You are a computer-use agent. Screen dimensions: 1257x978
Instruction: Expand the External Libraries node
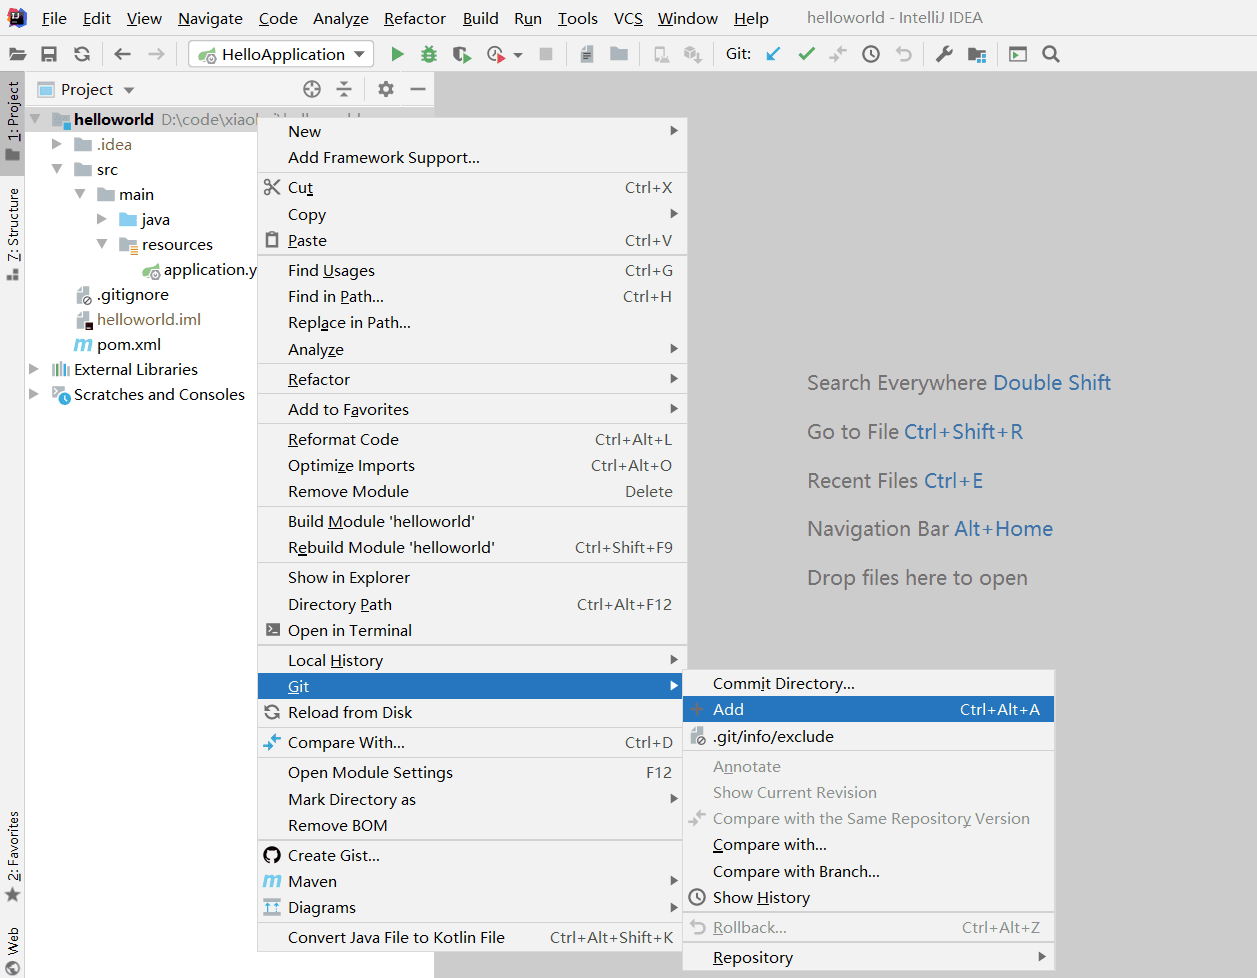point(34,369)
